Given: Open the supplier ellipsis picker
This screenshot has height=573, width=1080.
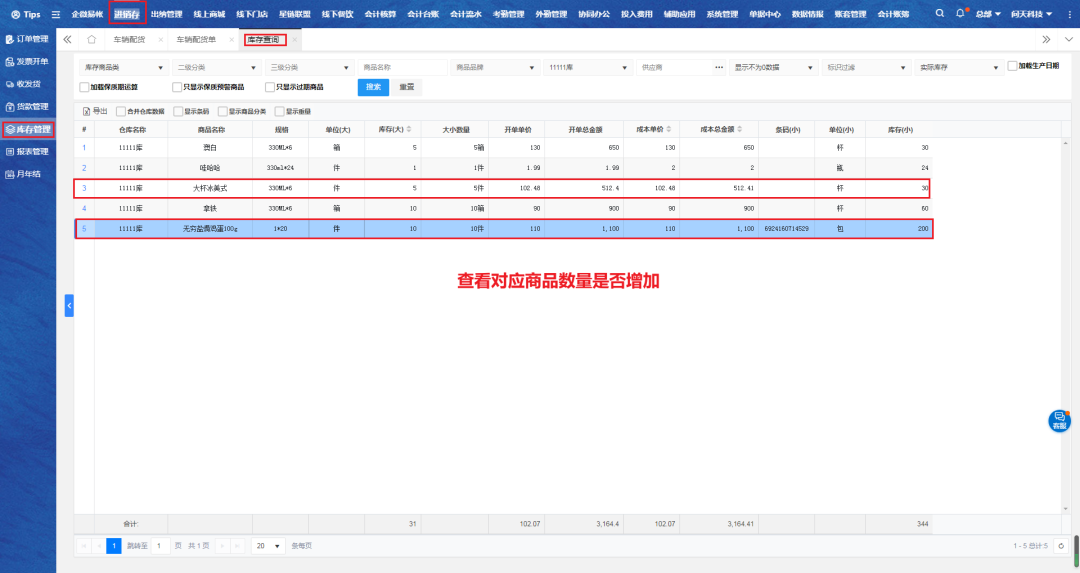Looking at the screenshot, I should [719, 67].
